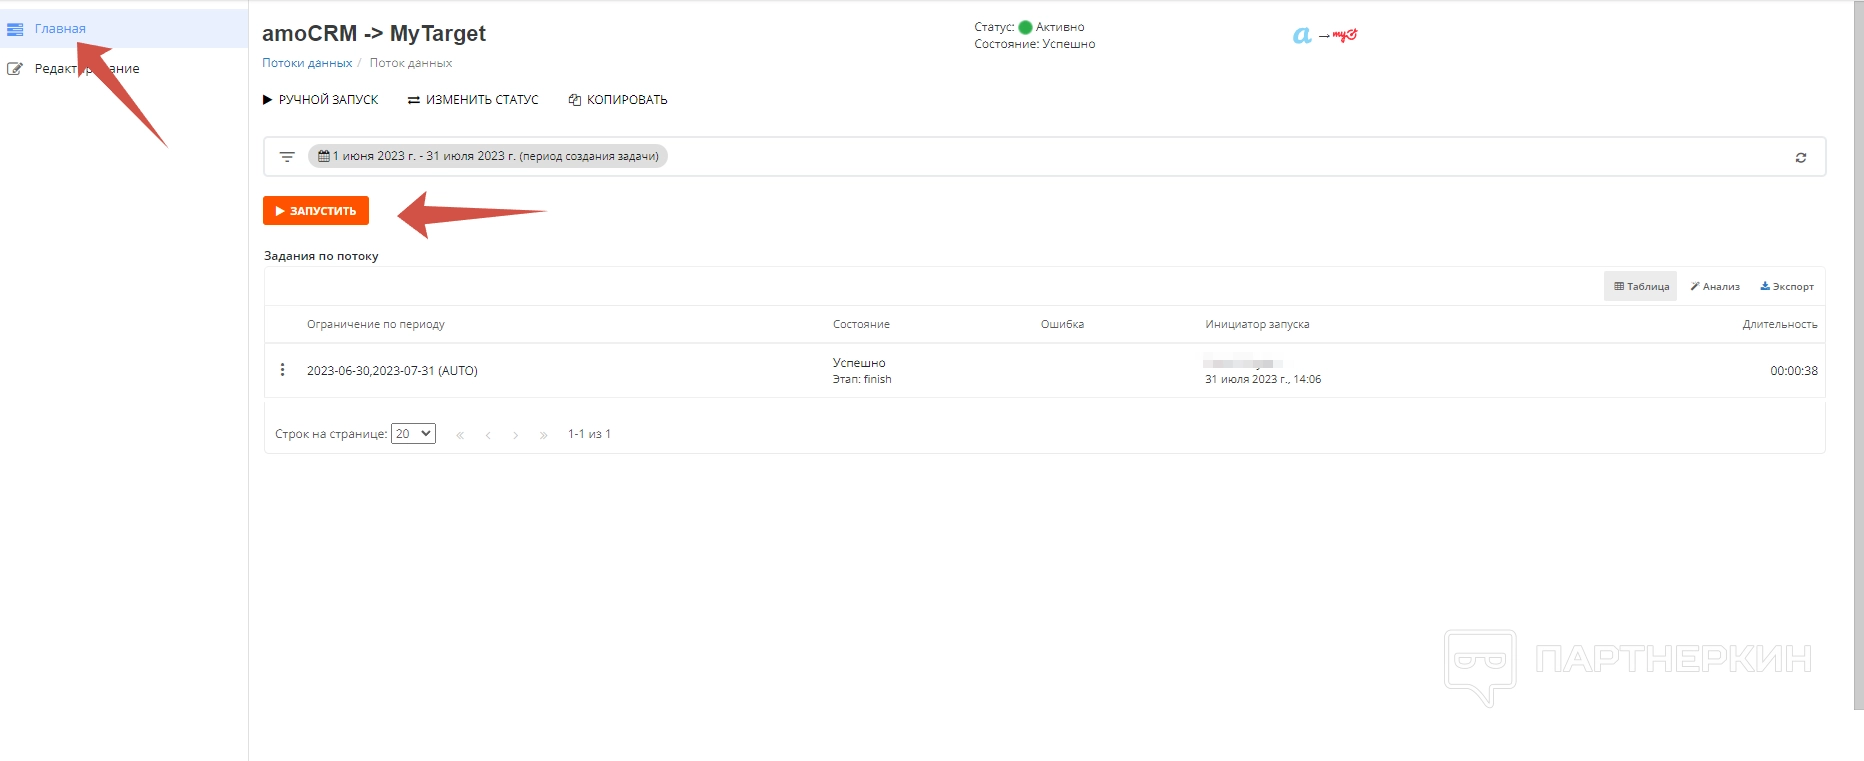This screenshot has width=1864, height=761.
Task: Click the amoCRM to myTarget logo
Action: [x=1325, y=36]
